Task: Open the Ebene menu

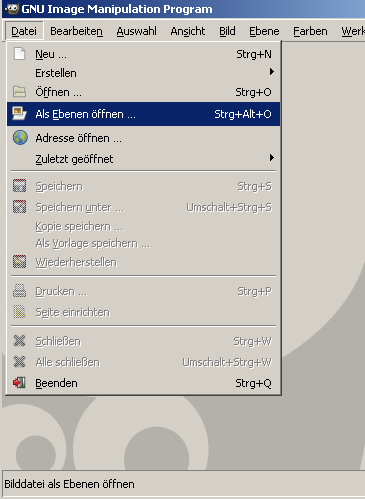Action: tap(264, 31)
